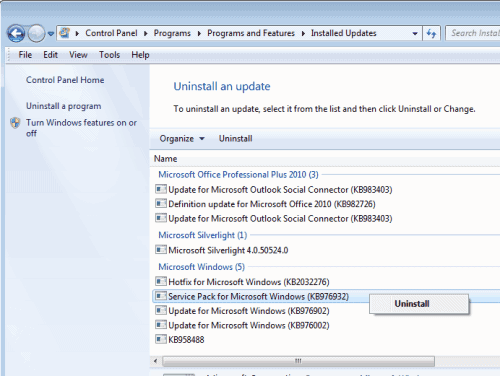Collapse the Microsoft Silverlight group
The height and width of the screenshot is (376, 500).
click(202, 235)
